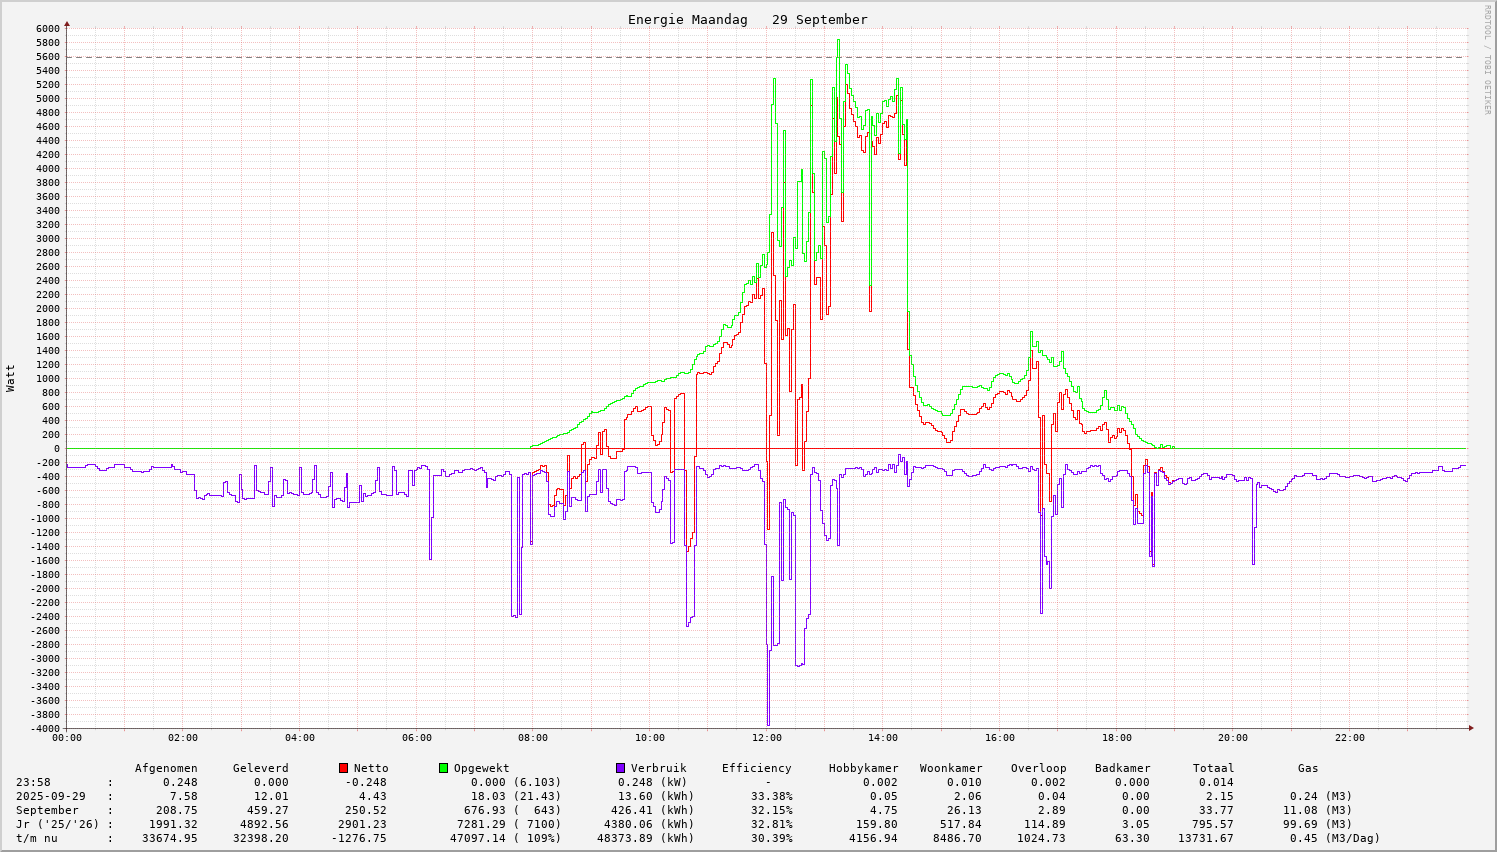Click the 'Watt' y-axis label
The image size is (1497, 852).
[x=11, y=378]
